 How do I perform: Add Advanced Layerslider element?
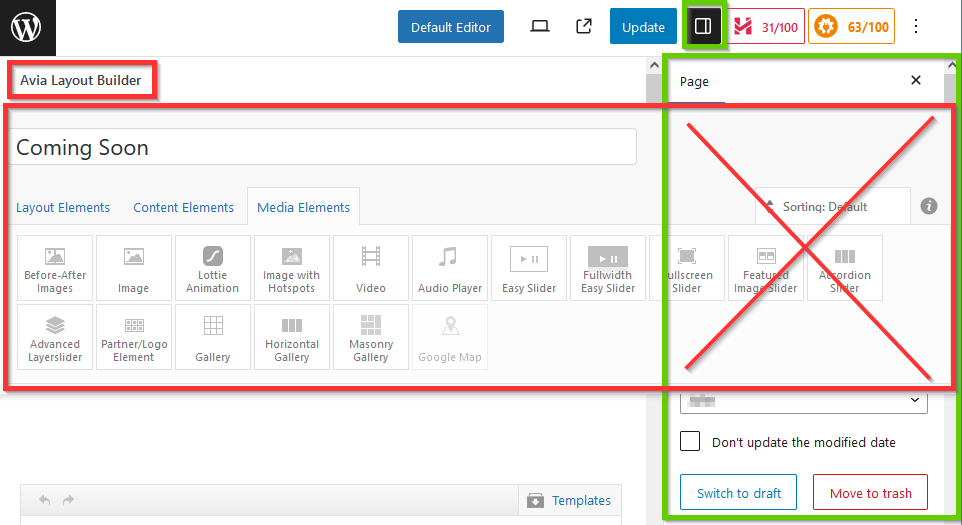(x=55, y=337)
